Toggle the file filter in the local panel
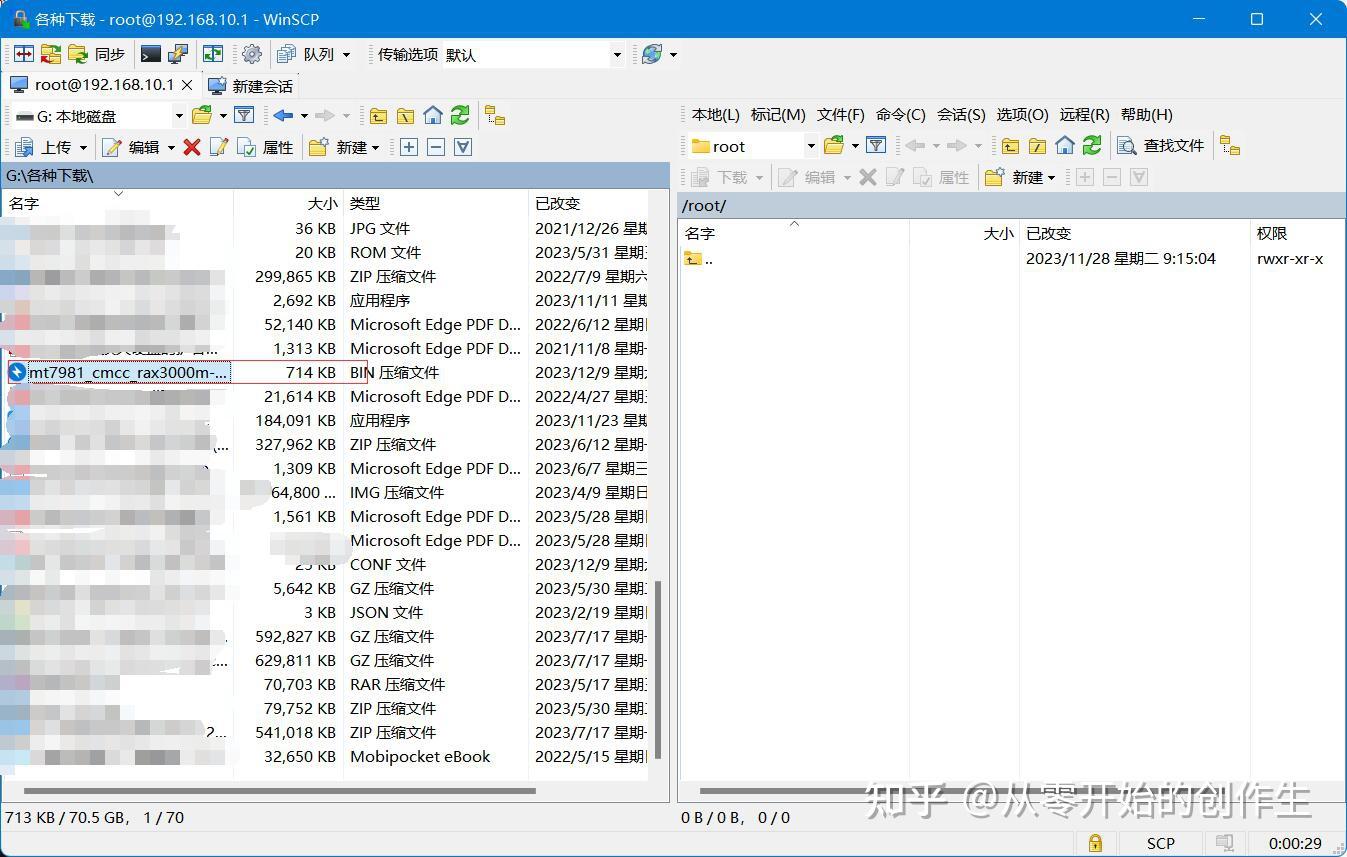Viewport: 1347px width, 857px height. pos(244,115)
